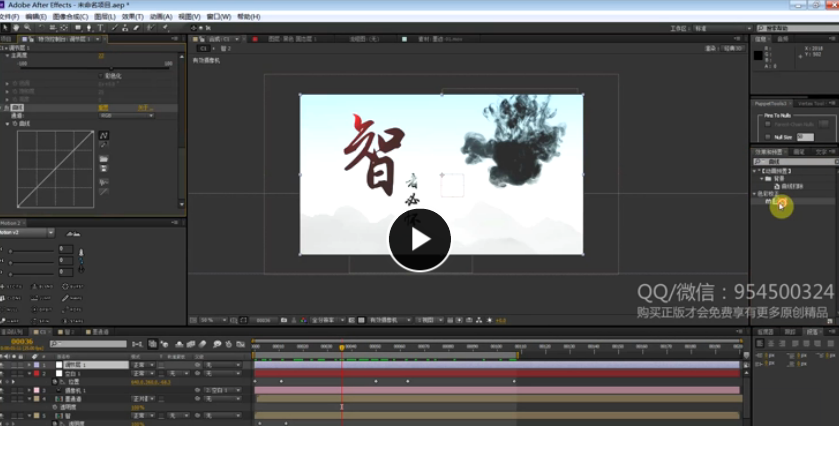Select the Eraser tool

136,28
